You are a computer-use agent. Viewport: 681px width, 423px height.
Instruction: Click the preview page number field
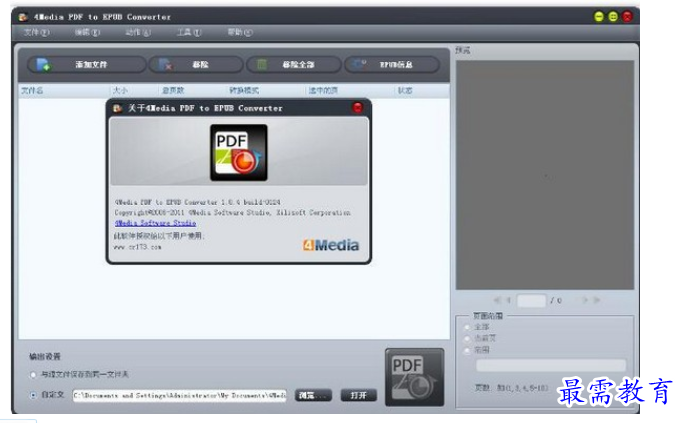tap(532, 300)
